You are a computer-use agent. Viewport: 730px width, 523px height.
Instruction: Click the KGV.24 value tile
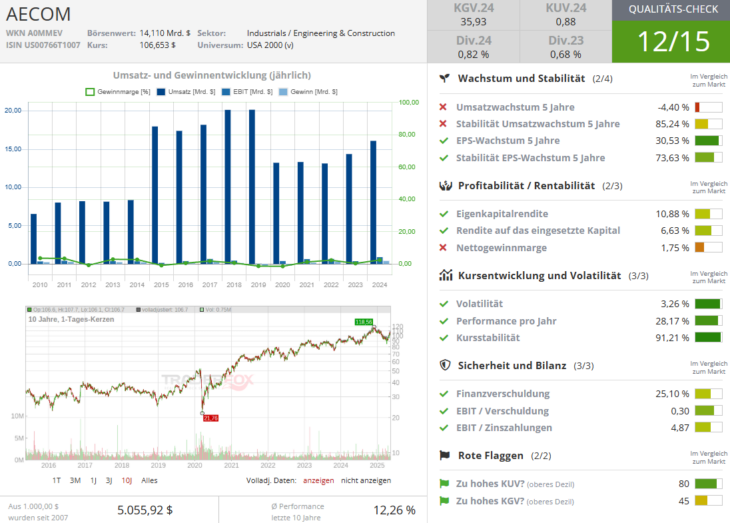pyautogui.click(x=473, y=15)
